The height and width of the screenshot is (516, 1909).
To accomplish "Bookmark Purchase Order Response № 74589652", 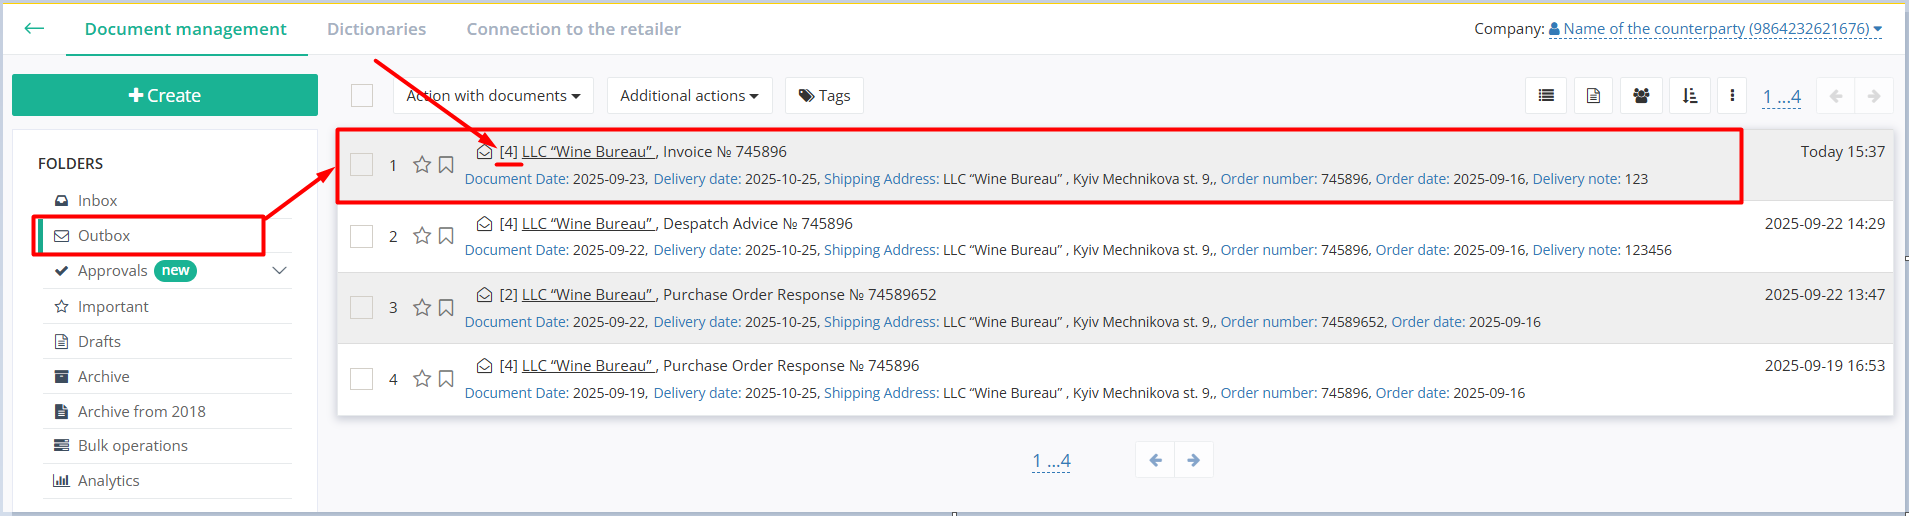I will 446,307.
